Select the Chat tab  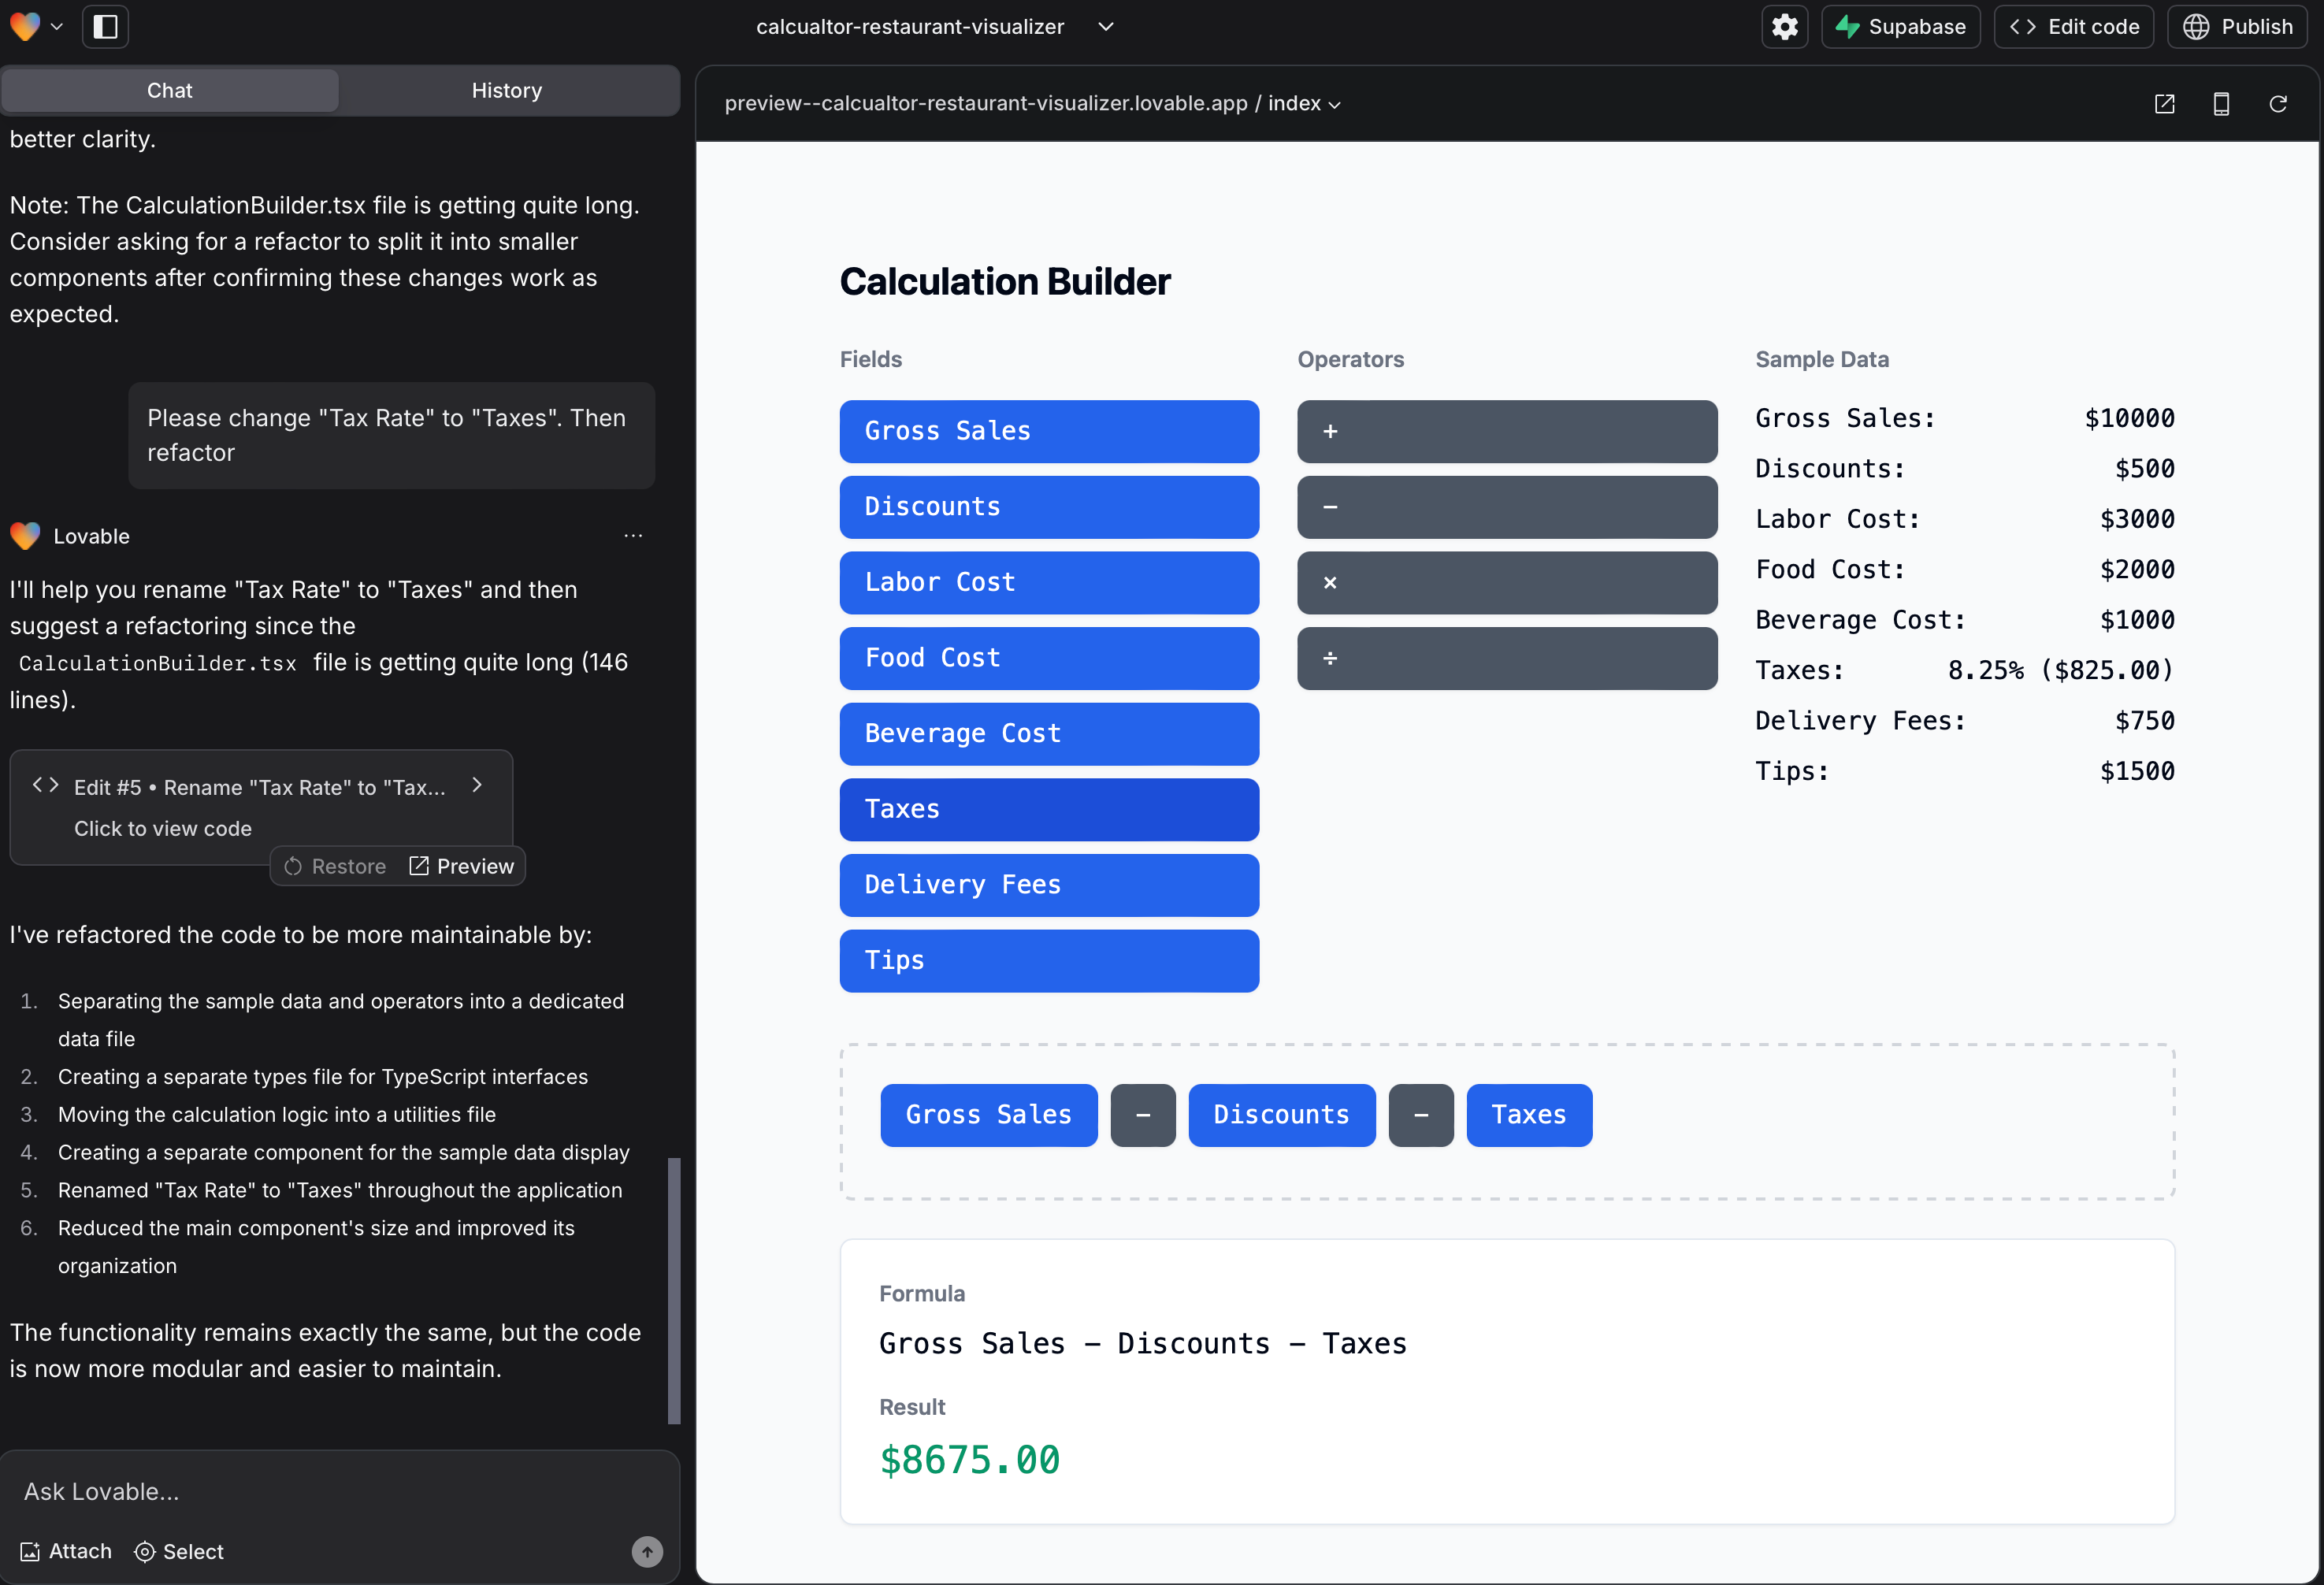tap(170, 91)
